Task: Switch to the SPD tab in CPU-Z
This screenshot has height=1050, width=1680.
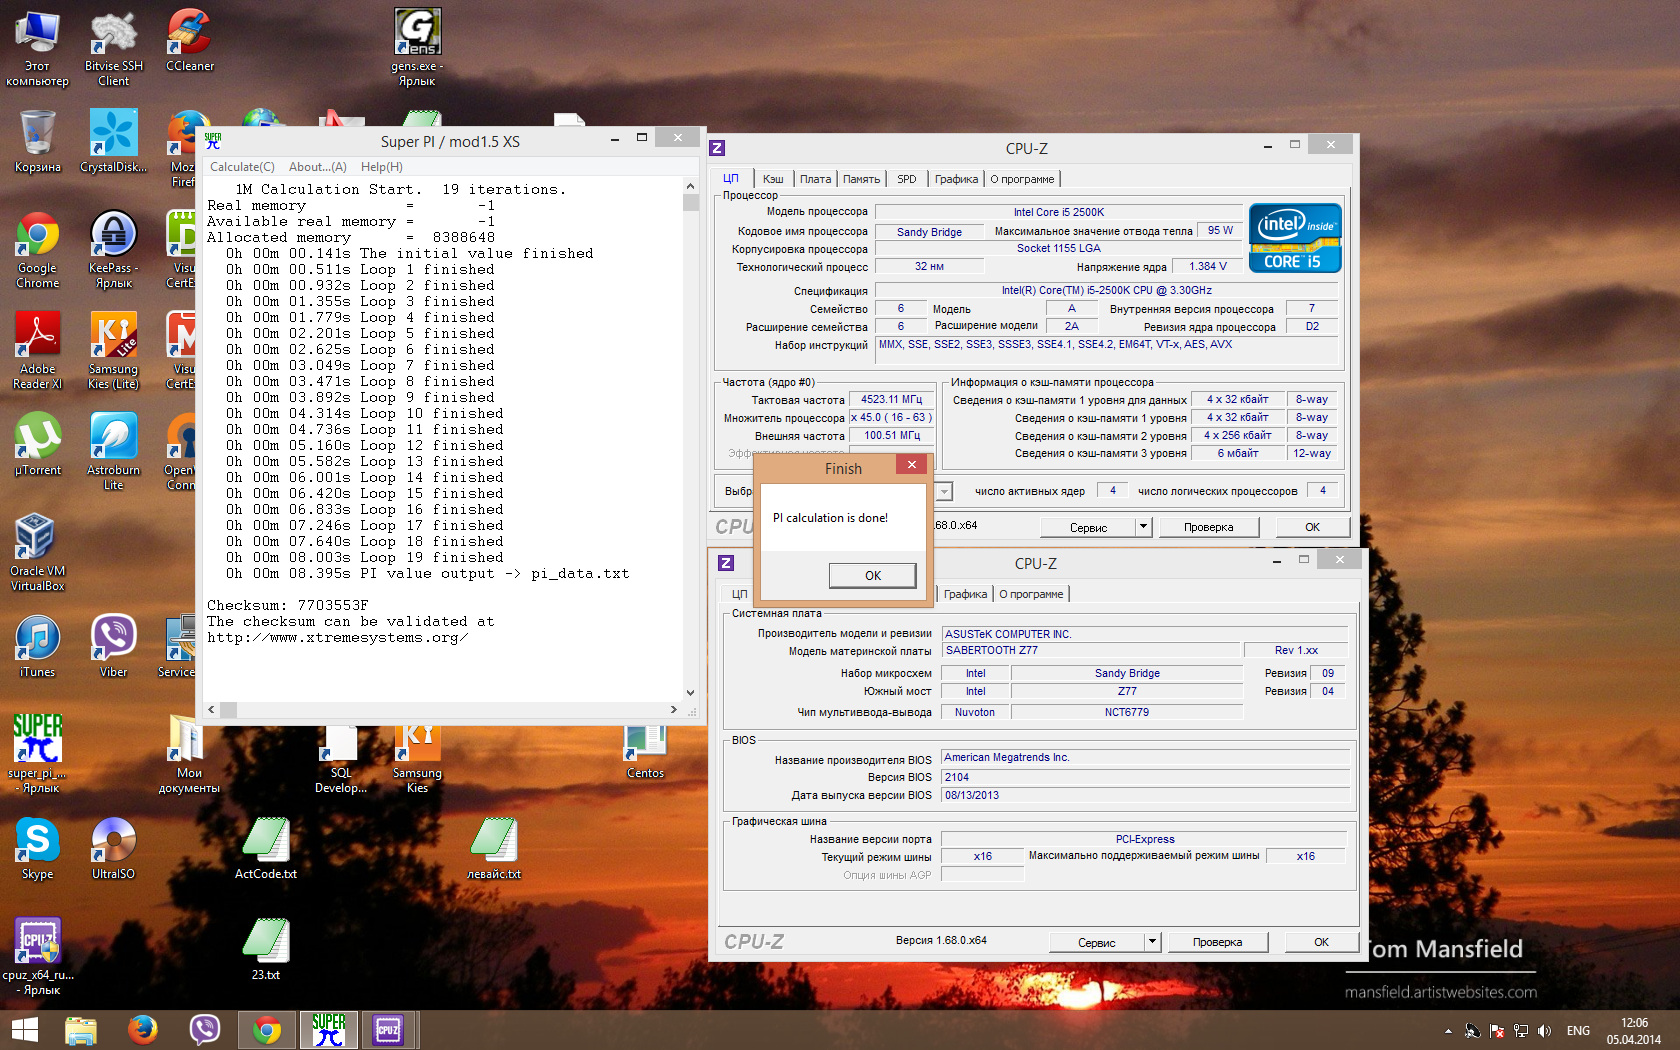Action: [906, 179]
